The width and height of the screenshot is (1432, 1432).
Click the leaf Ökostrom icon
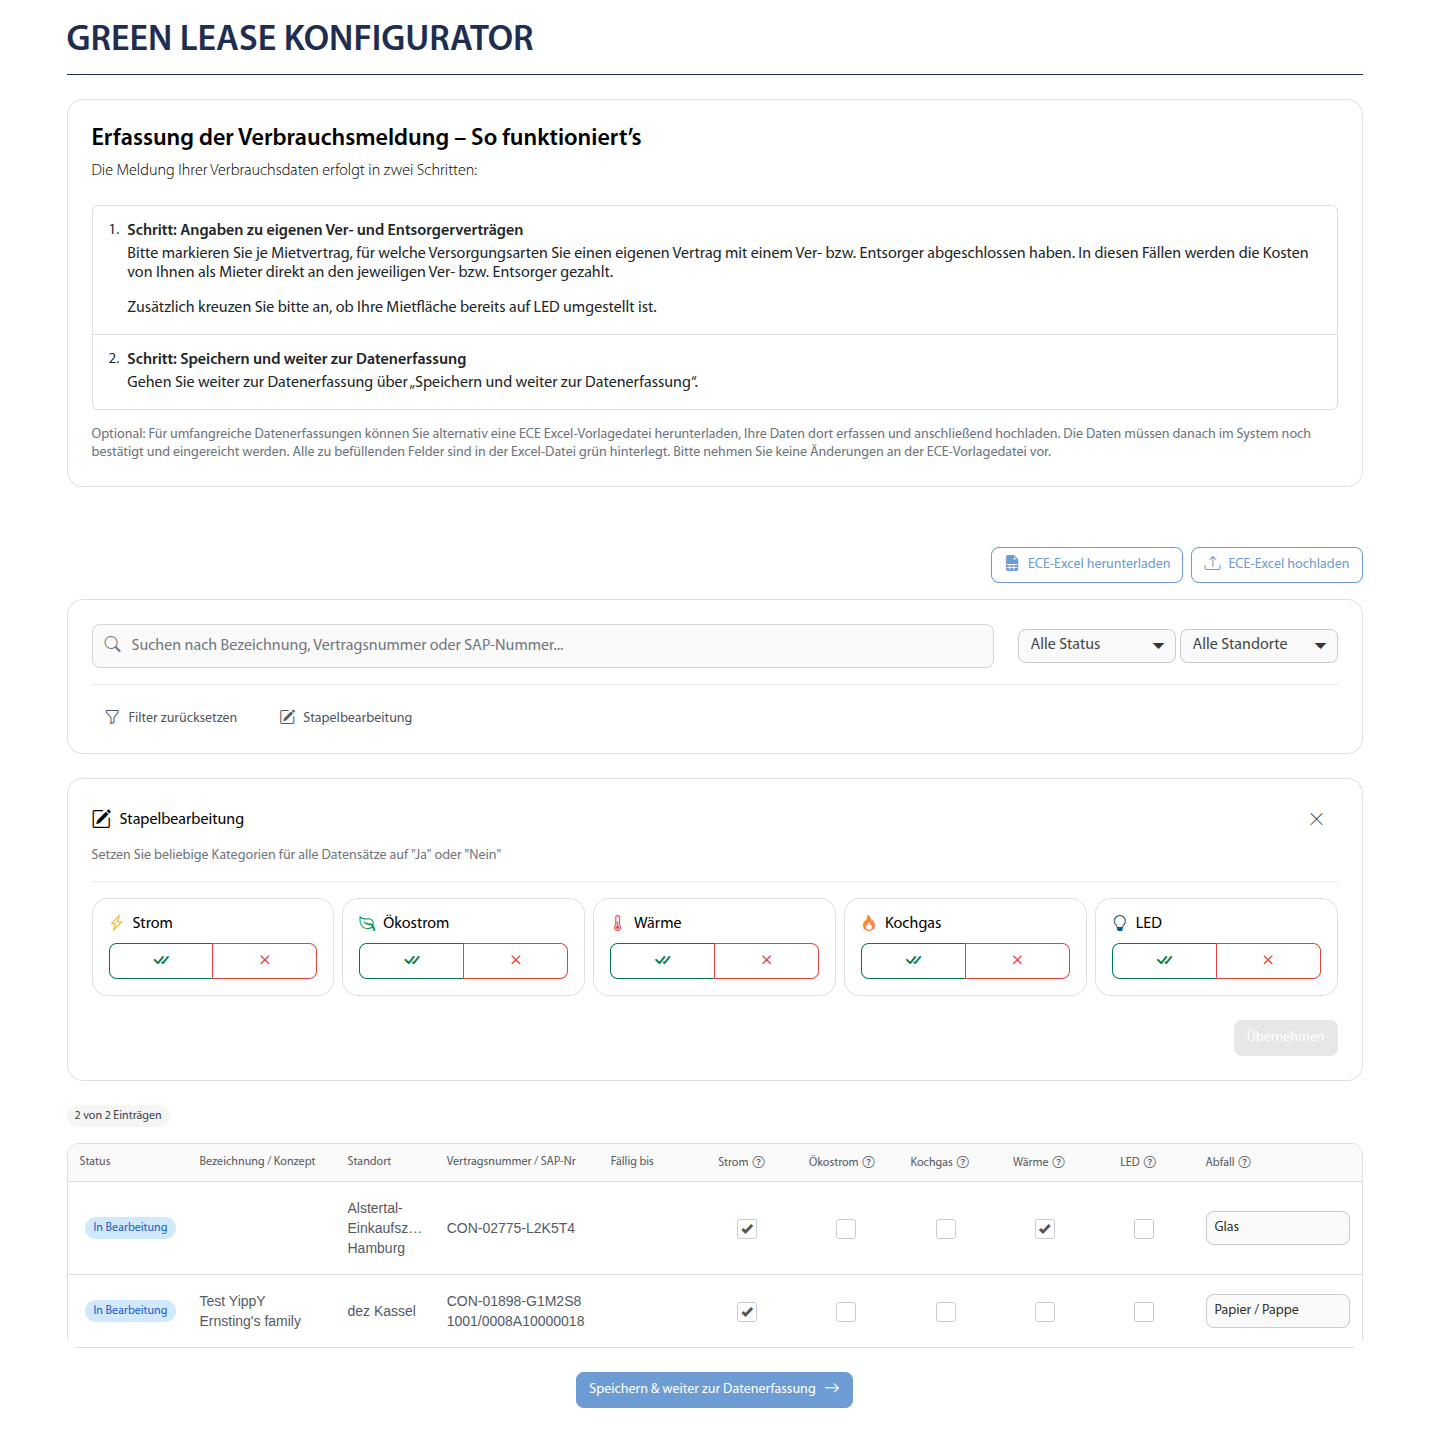point(367,922)
